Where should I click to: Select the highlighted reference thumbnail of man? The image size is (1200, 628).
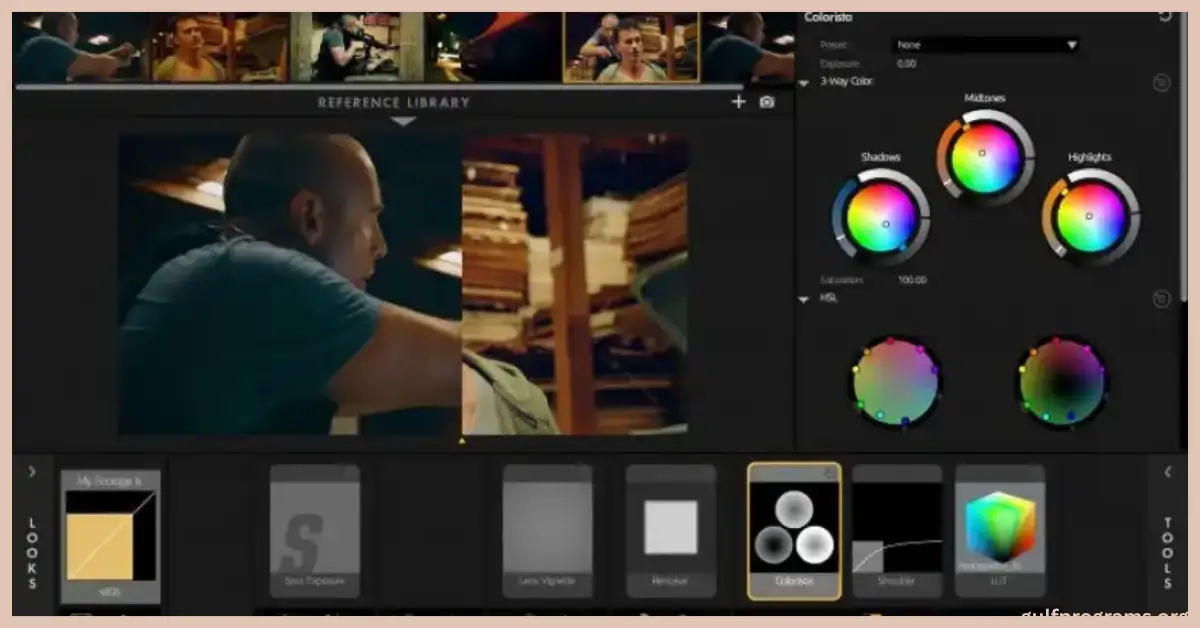pyautogui.click(x=632, y=48)
